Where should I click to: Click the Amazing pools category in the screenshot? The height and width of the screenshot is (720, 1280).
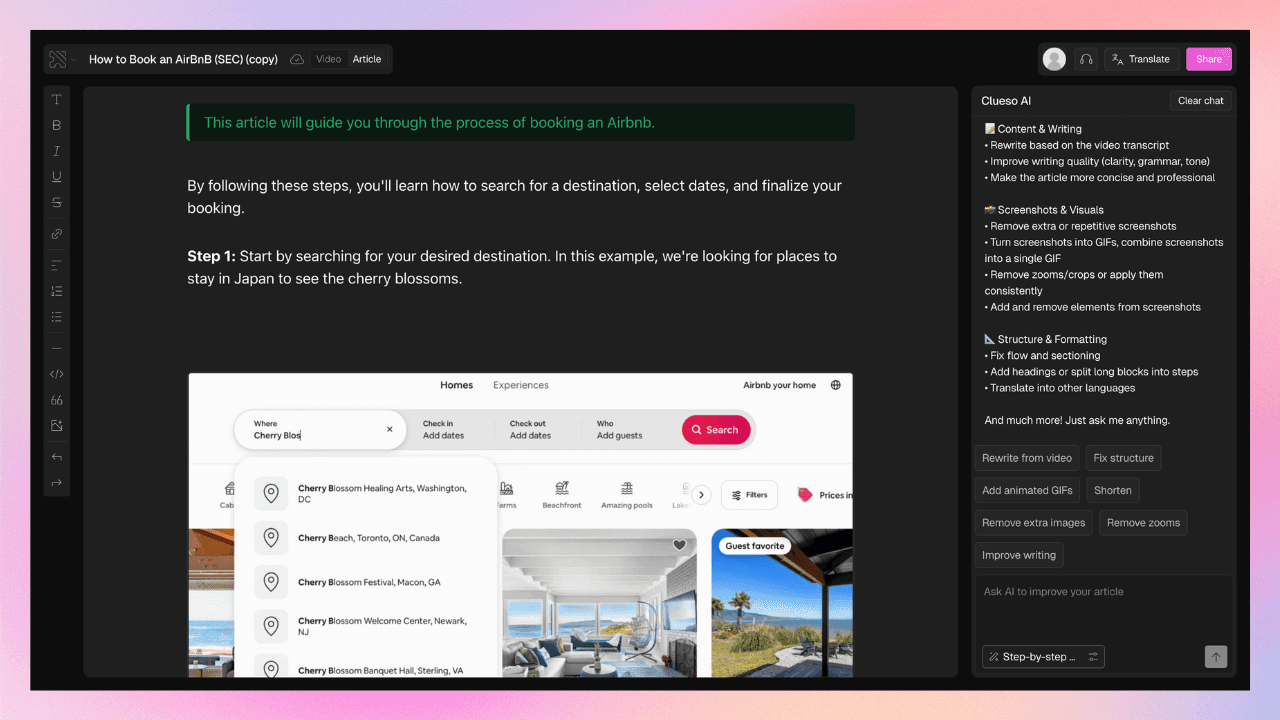click(x=627, y=494)
